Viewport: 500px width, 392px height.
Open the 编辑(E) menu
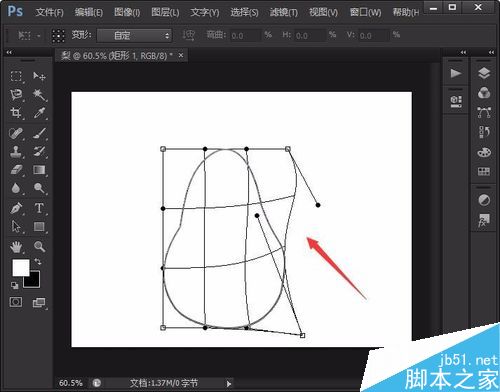[x=88, y=13]
